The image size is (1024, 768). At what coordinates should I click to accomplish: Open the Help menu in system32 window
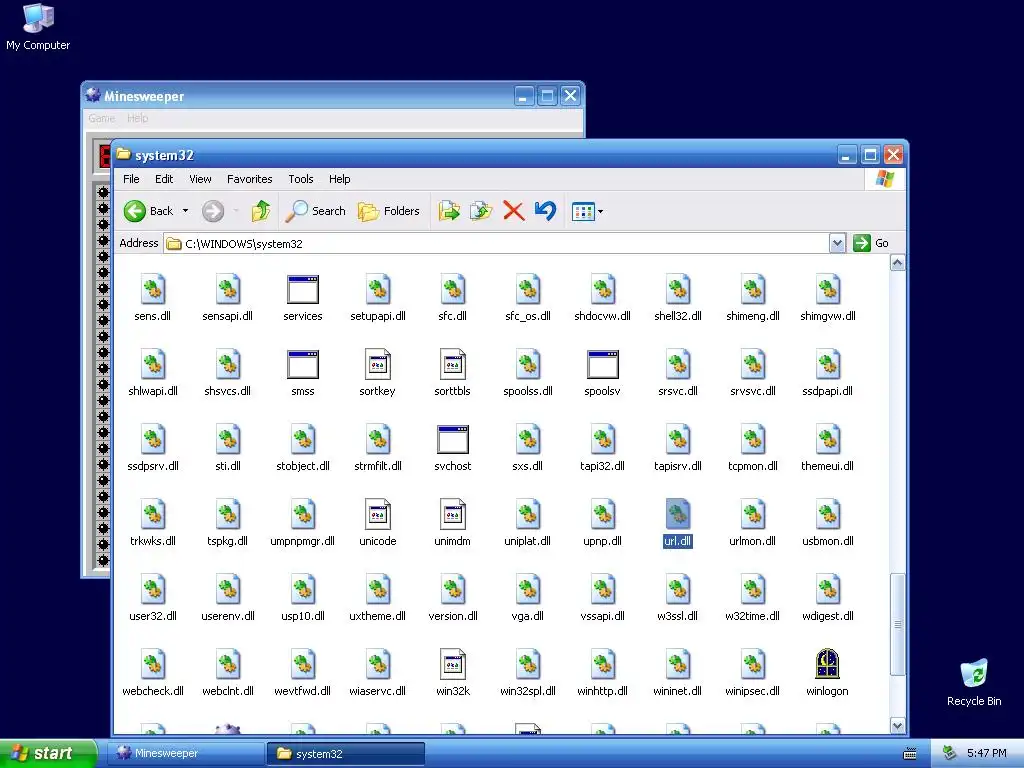pos(340,179)
